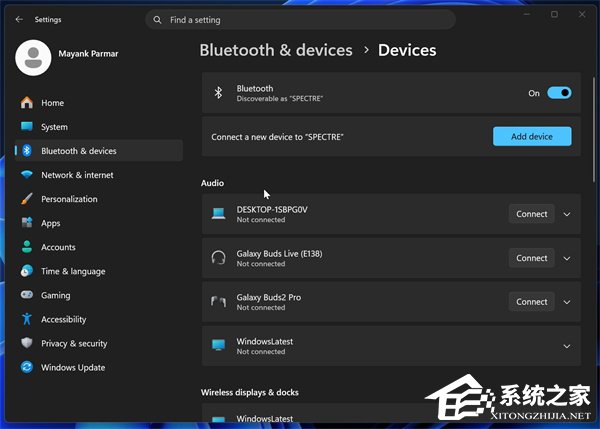Open the System settings page
600x429 pixels.
coord(98,127)
